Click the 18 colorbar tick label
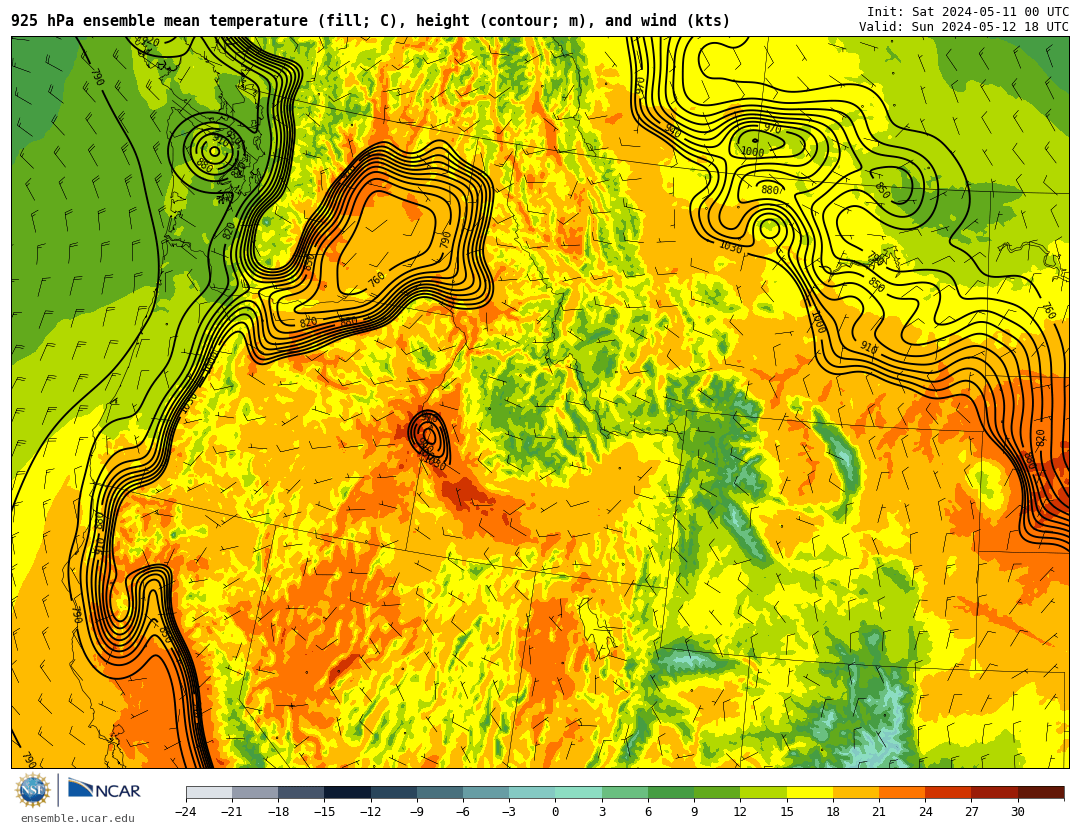The image size is (1080, 831). (x=833, y=812)
